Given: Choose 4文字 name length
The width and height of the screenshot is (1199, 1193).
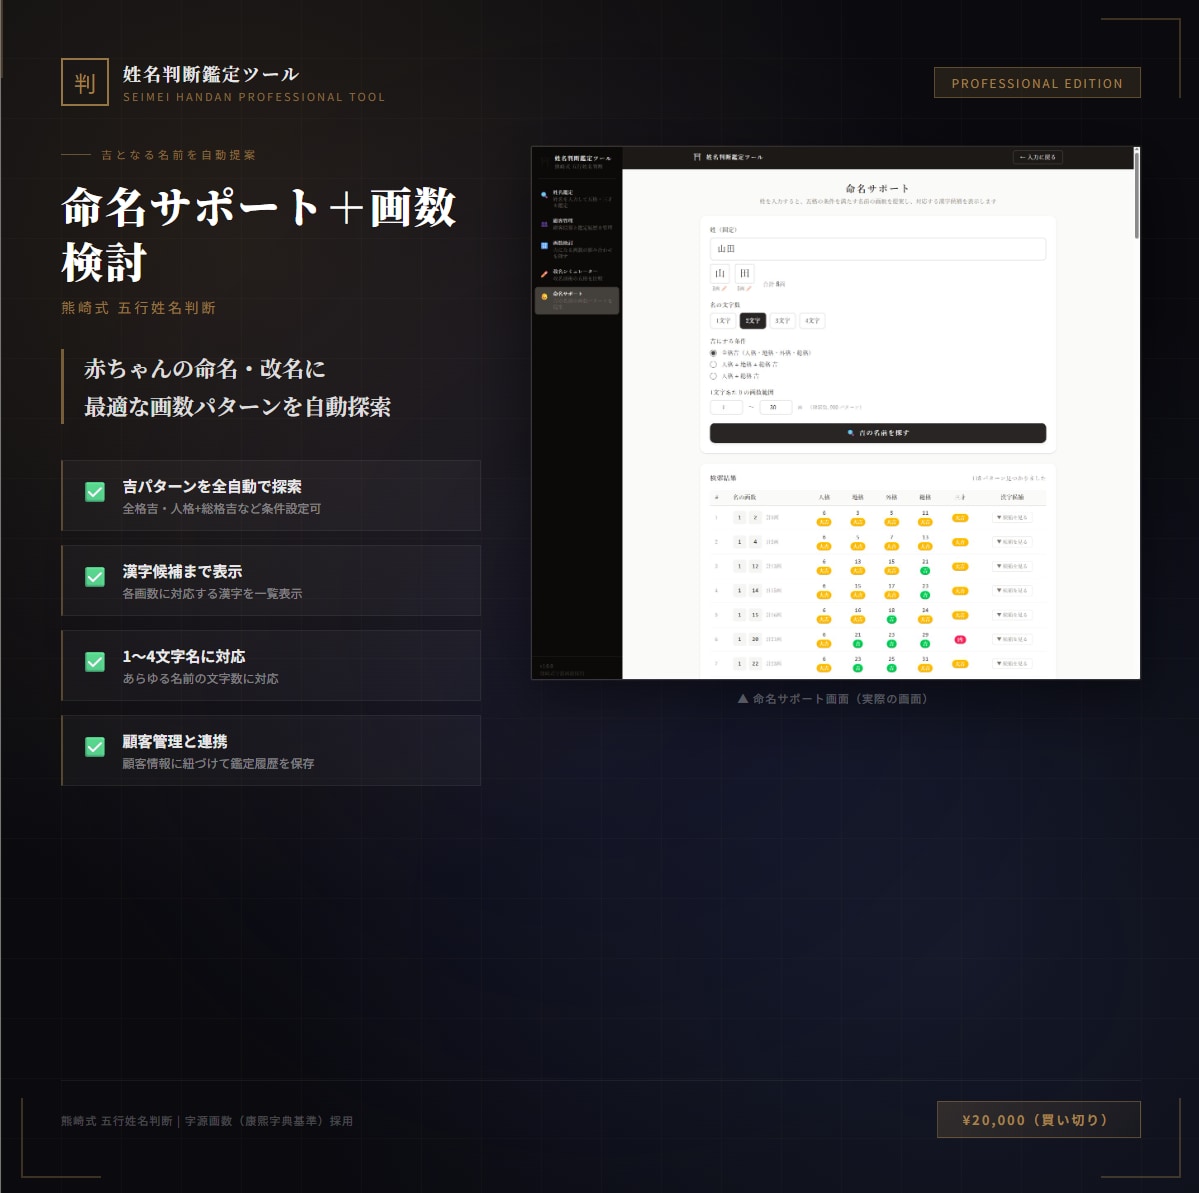Looking at the screenshot, I should pos(812,321).
